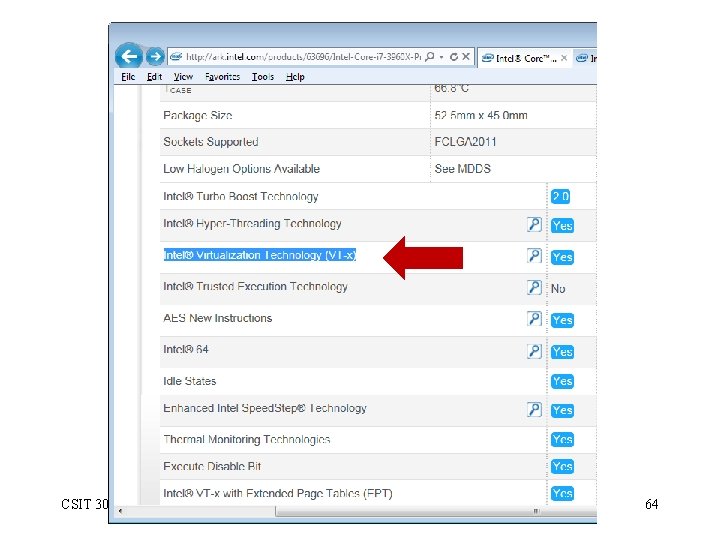The image size is (720, 540).
Task: Click the 52.5mm x 45.0mm value
Action: click(x=481, y=115)
